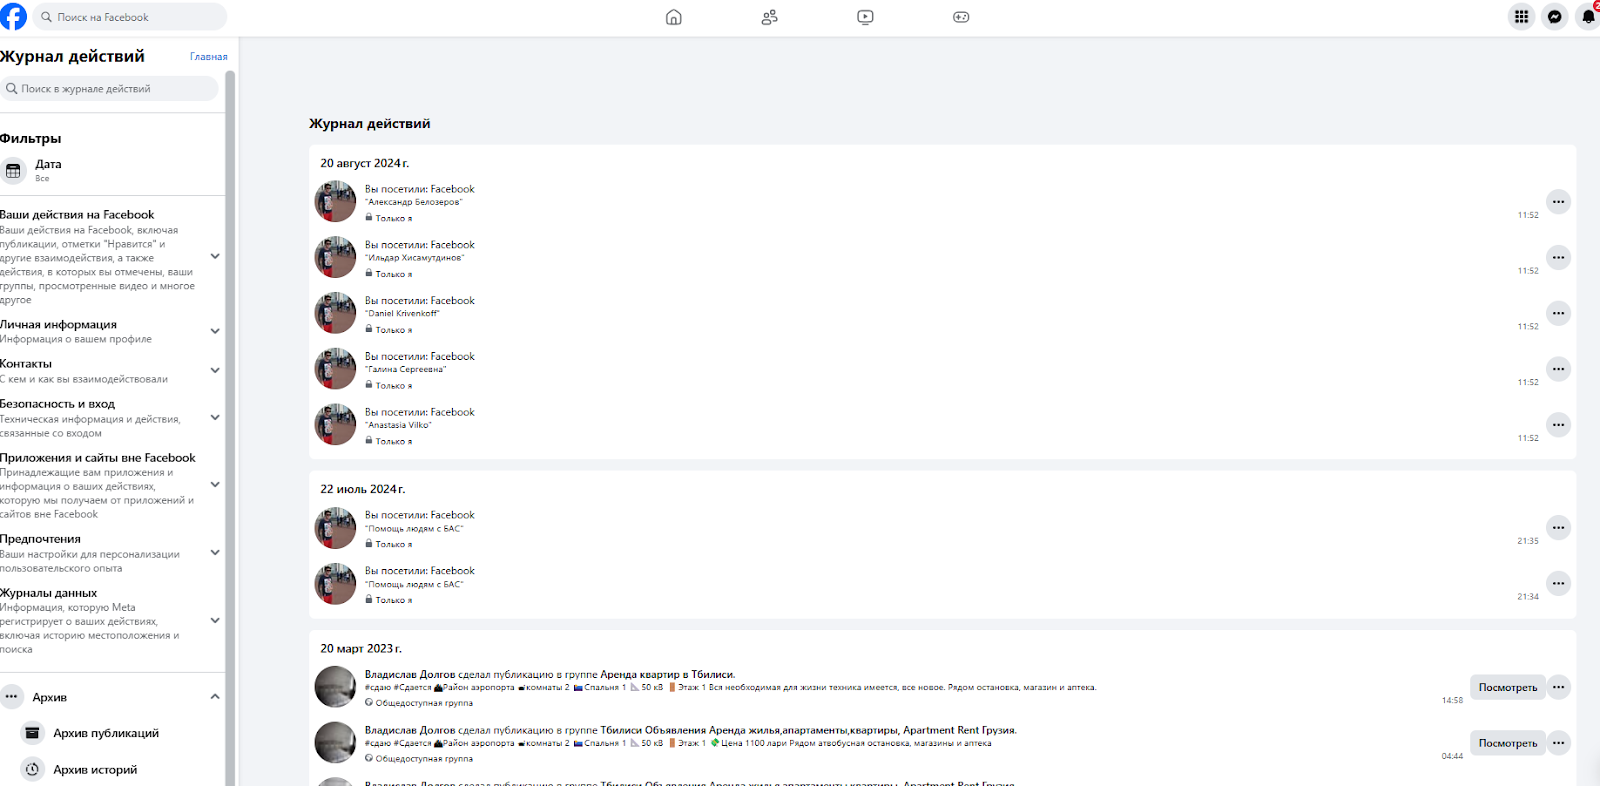The image size is (1600, 786).
Task: Expand Ваши действия на Facebook section
Action: 214,257
